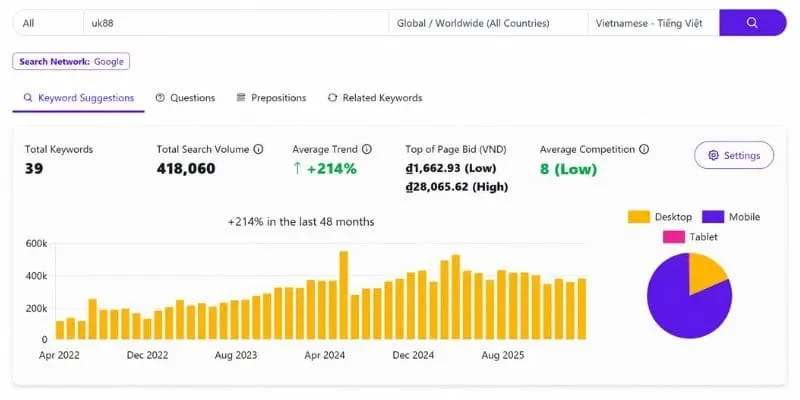Image resolution: width=800 pixels, height=400 pixels.
Task: Click the list icon on Prepositions tab
Action: pyautogui.click(x=241, y=97)
